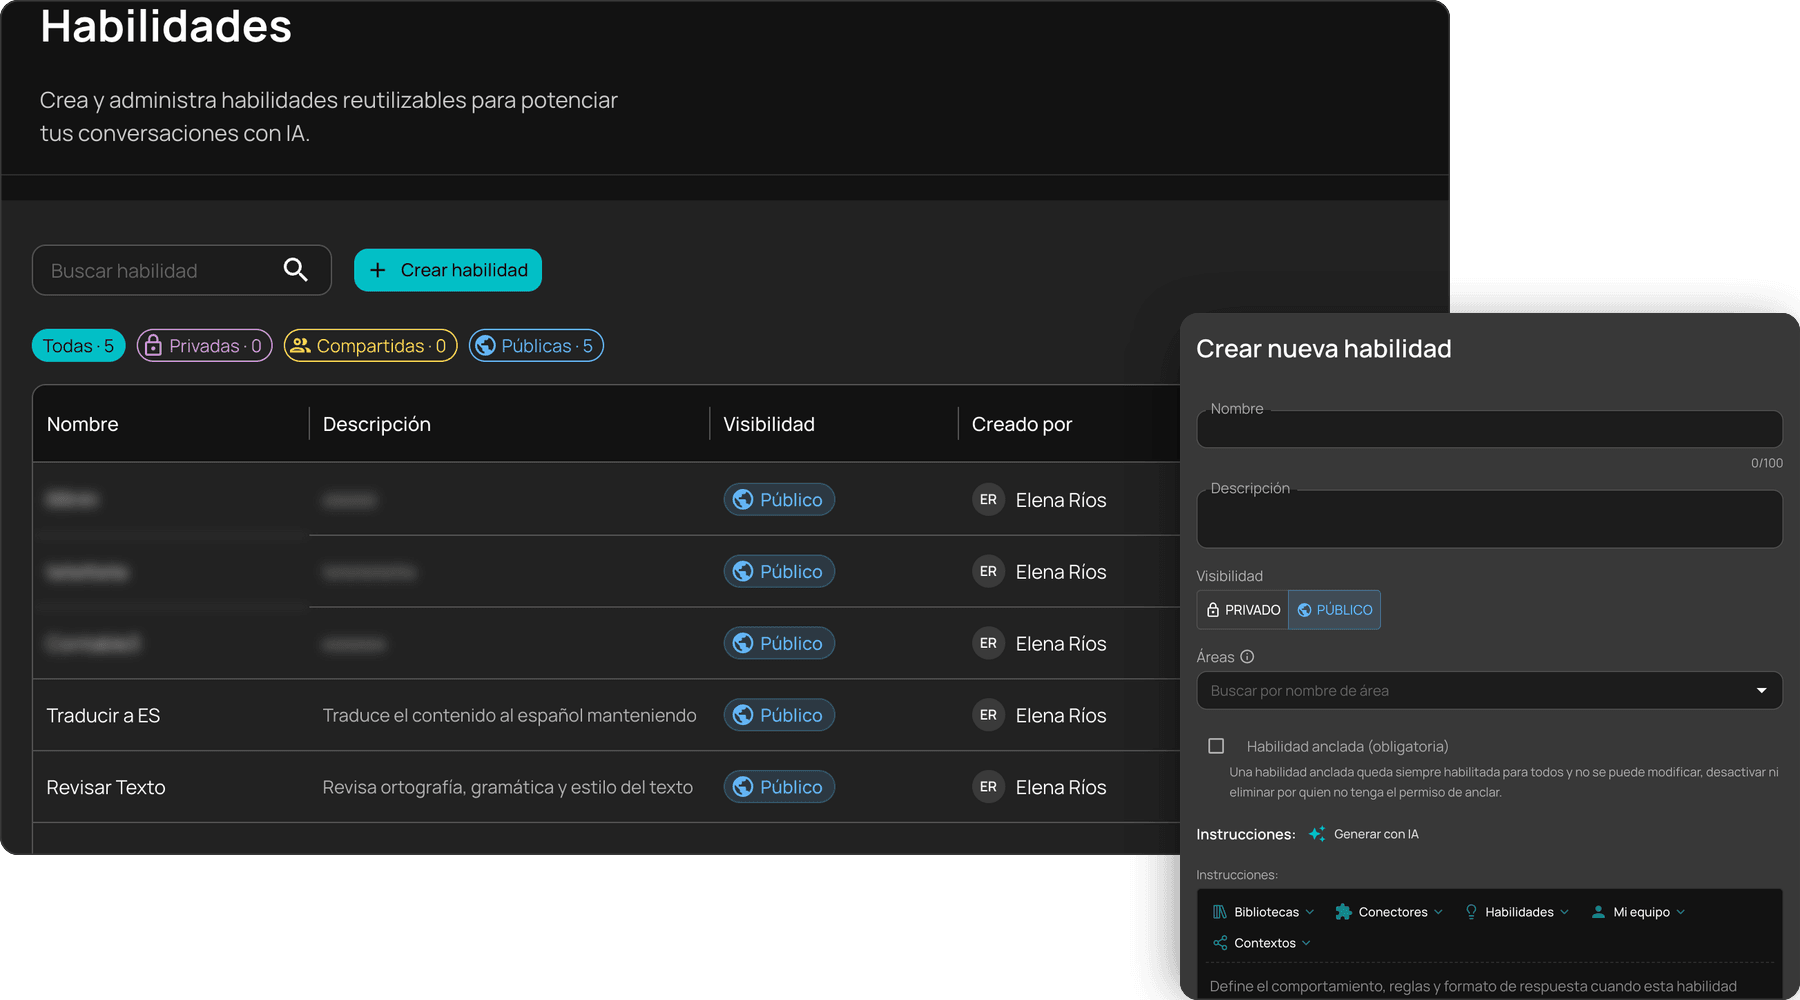Click the lock icon in Privadas filter

[x=153, y=346]
